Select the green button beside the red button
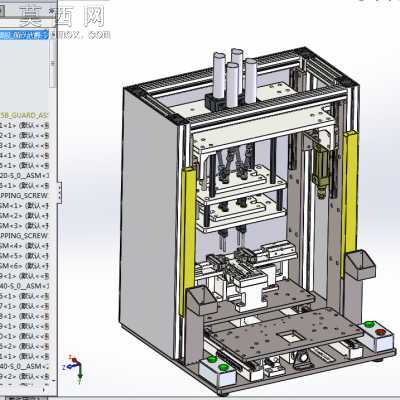 [369, 324]
